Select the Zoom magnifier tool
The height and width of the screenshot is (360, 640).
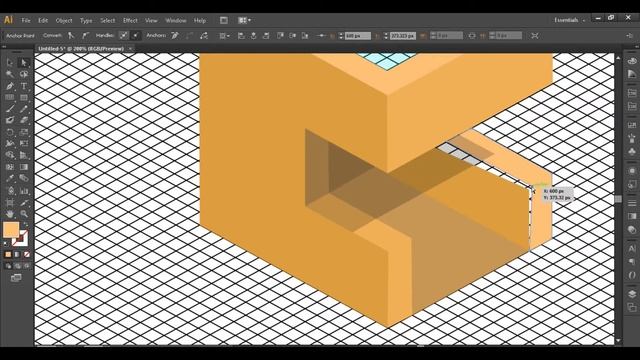[24, 213]
